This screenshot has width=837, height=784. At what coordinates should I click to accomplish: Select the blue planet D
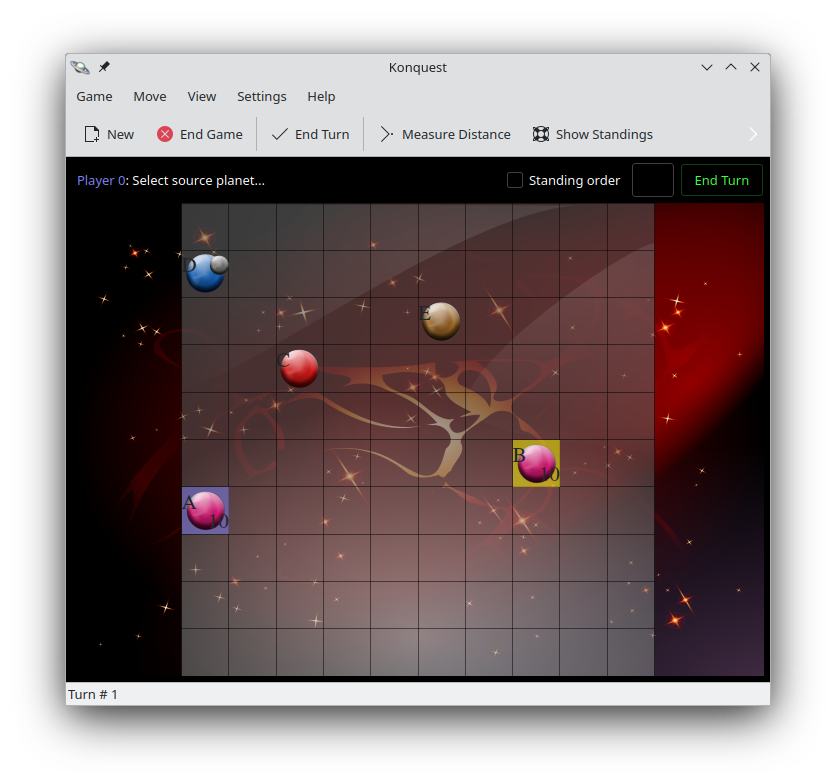[206, 273]
